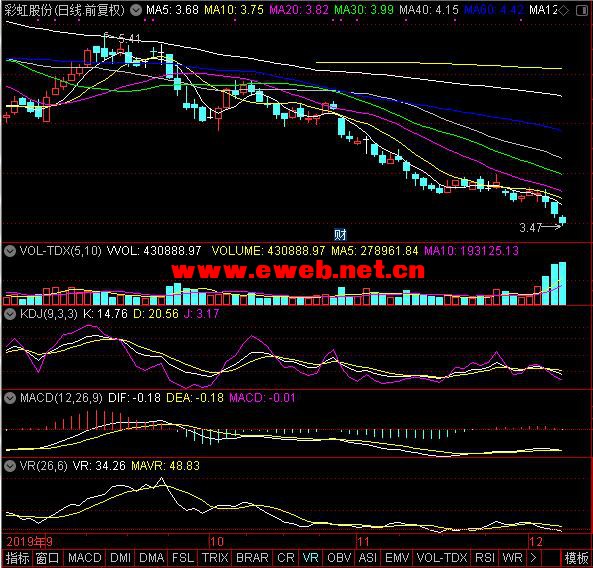Click the 模板 button at bottom right

576,558
